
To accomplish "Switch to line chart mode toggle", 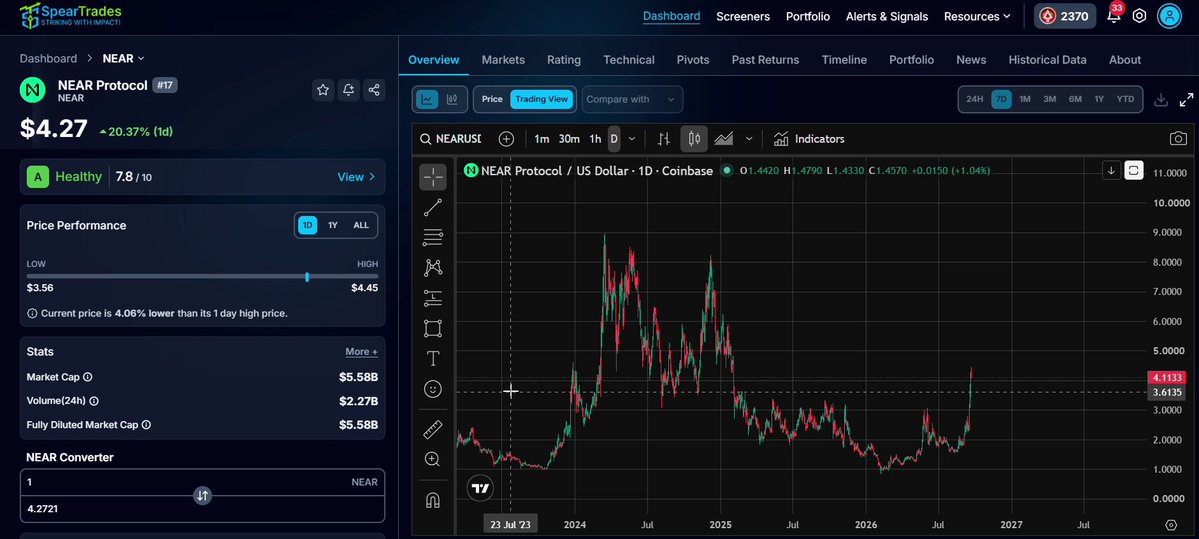I will coord(426,99).
